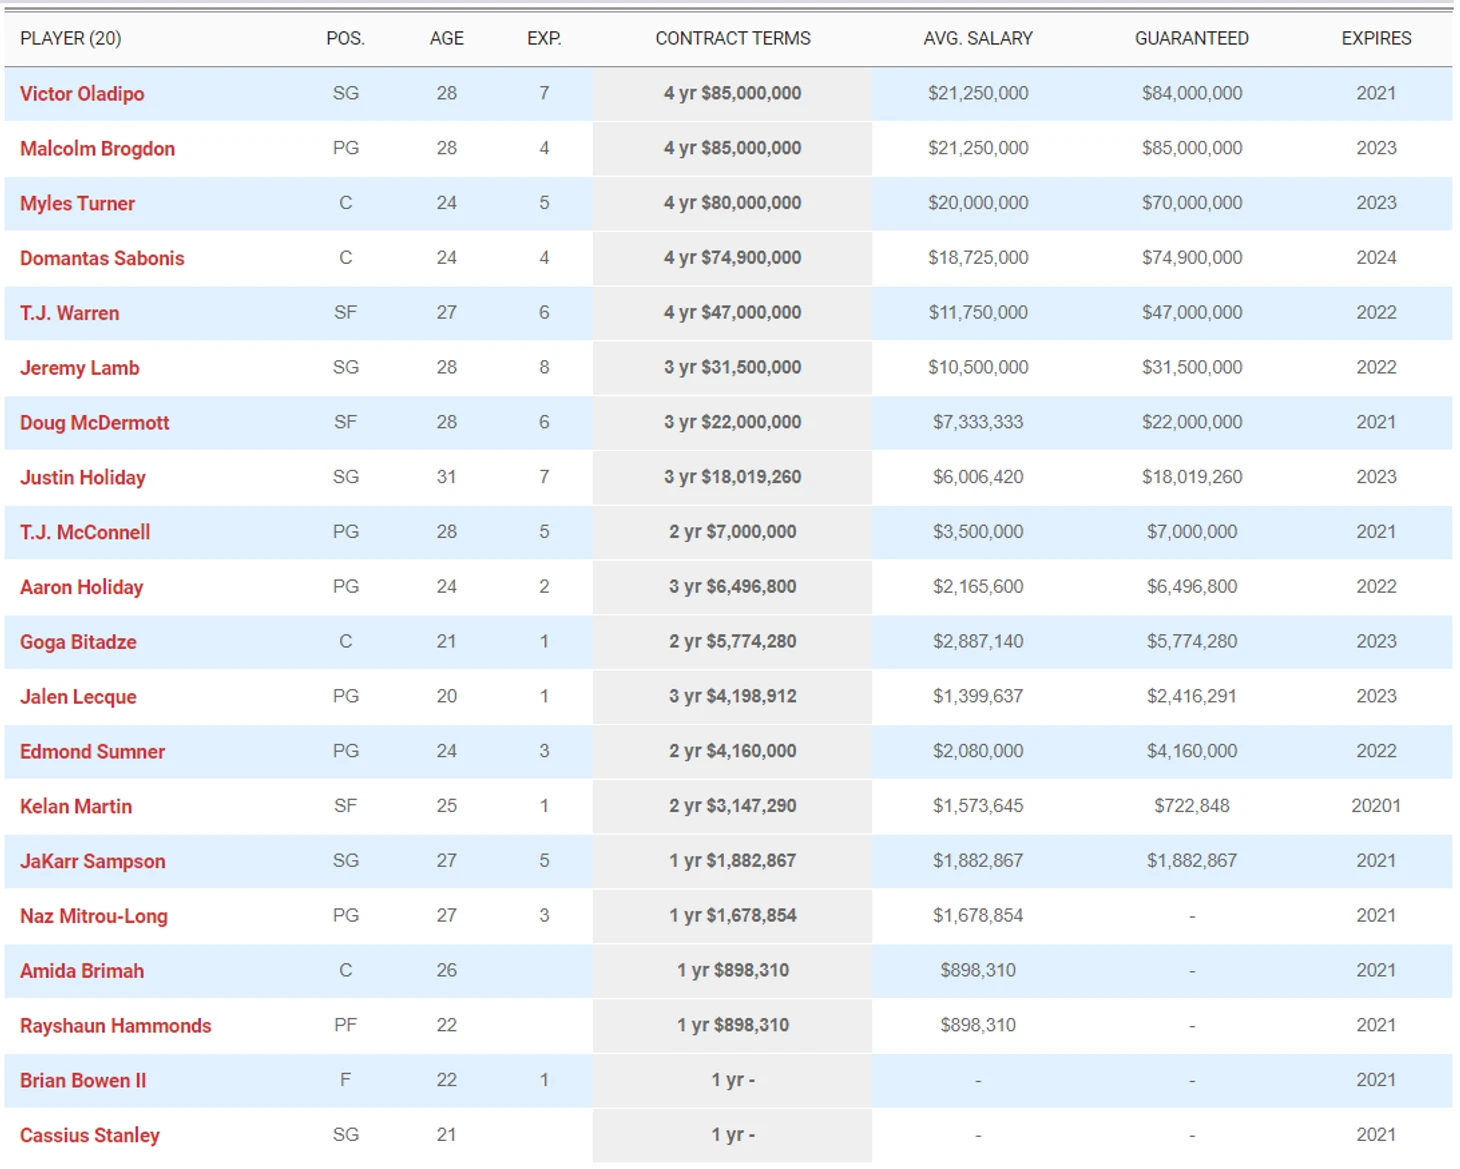Select the $1,573,645 average salary cell
This screenshot has width=1460, height=1169.
(x=978, y=807)
